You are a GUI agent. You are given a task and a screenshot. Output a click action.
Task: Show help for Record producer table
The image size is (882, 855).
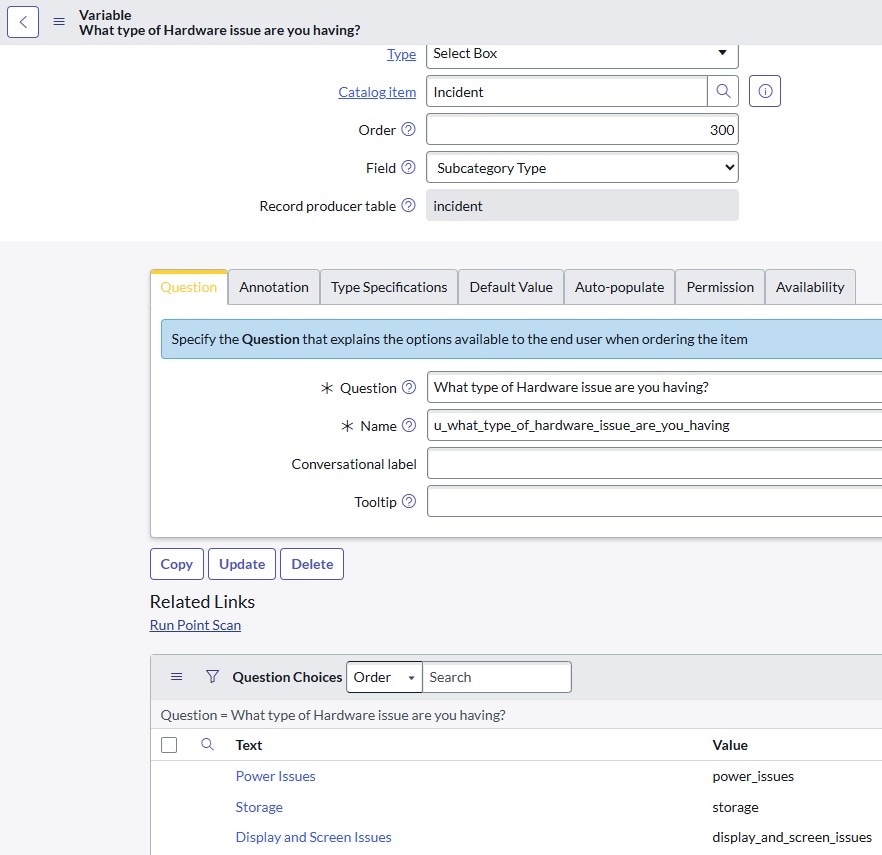point(408,205)
